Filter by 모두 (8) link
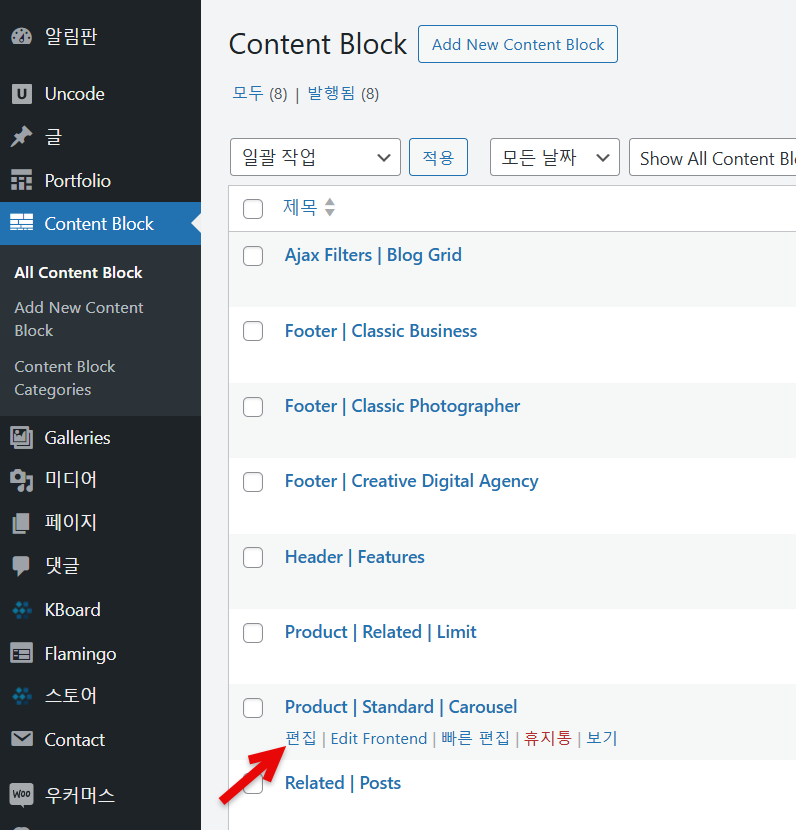796x830 pixels. pos(259,94)
